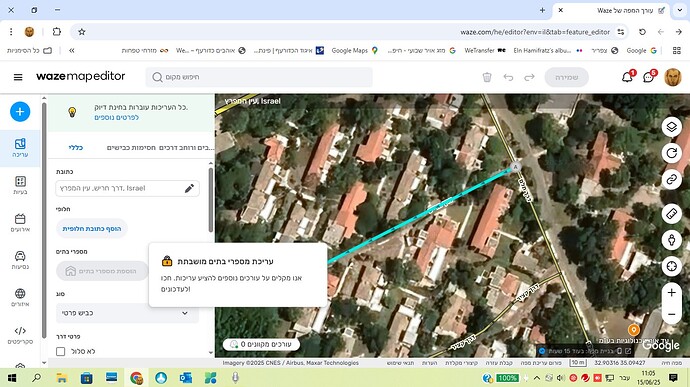690x387 pixels.
Task: Open the תנאי שימוש terms footer link
Action: click(400, 363)
